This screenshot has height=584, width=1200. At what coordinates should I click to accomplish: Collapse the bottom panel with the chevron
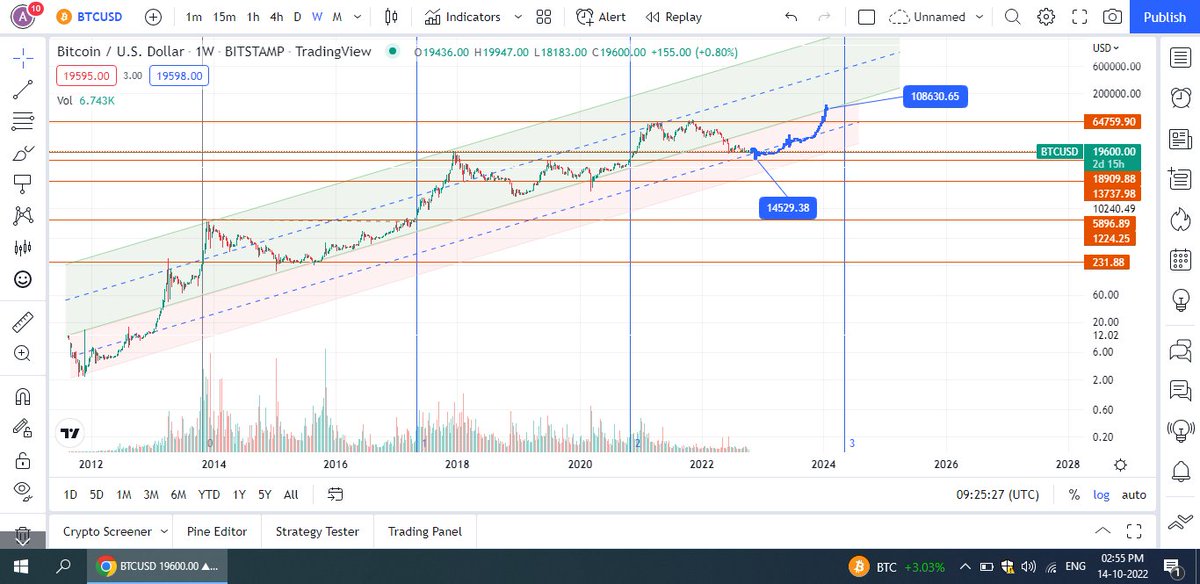(x=1102, y=531)
